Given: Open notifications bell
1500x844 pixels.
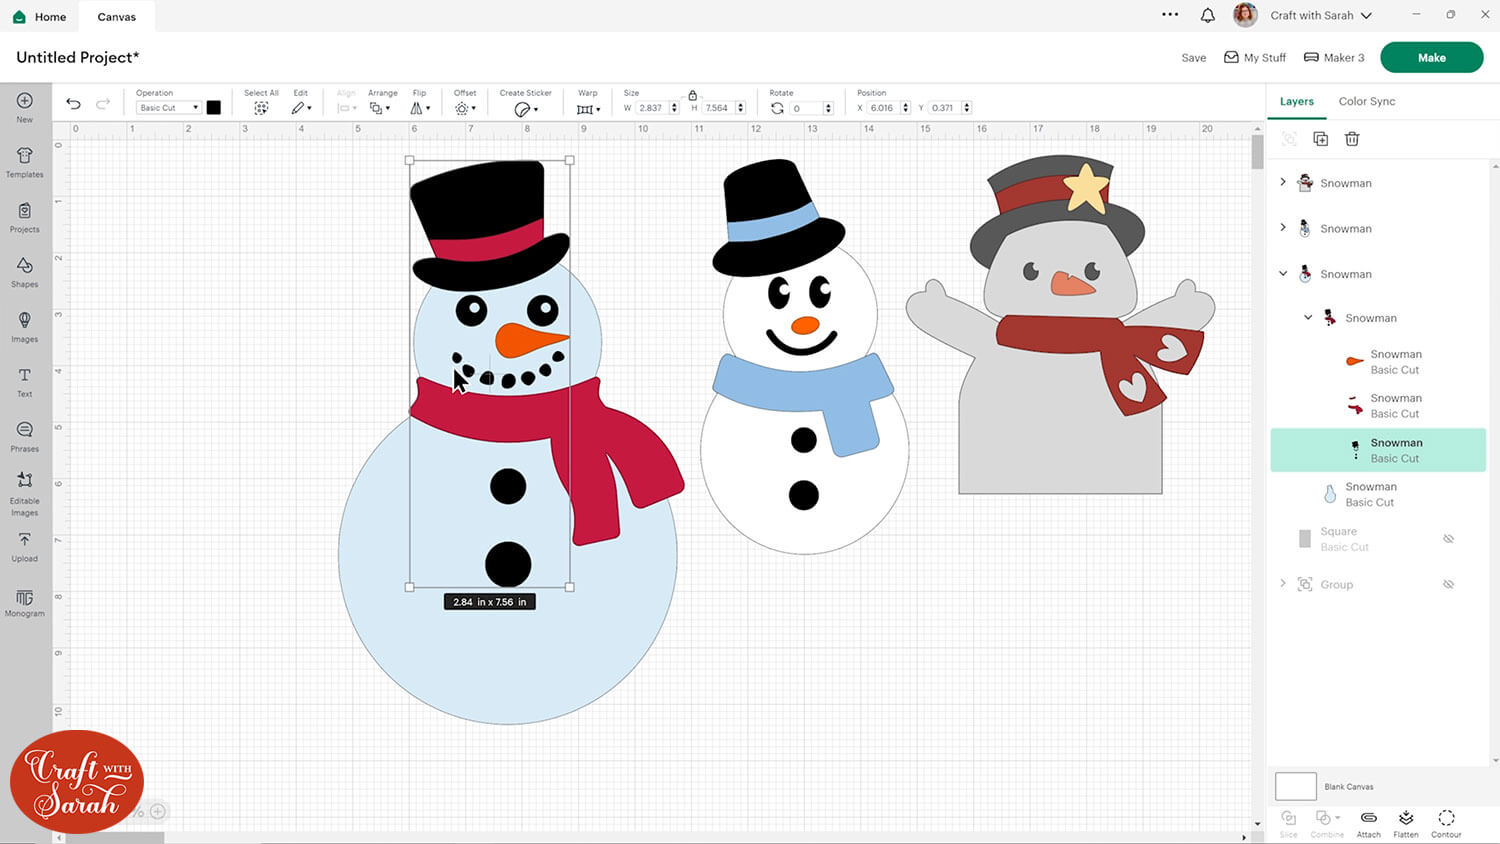Looking at the screenshot, I should tap(1208, 15).
